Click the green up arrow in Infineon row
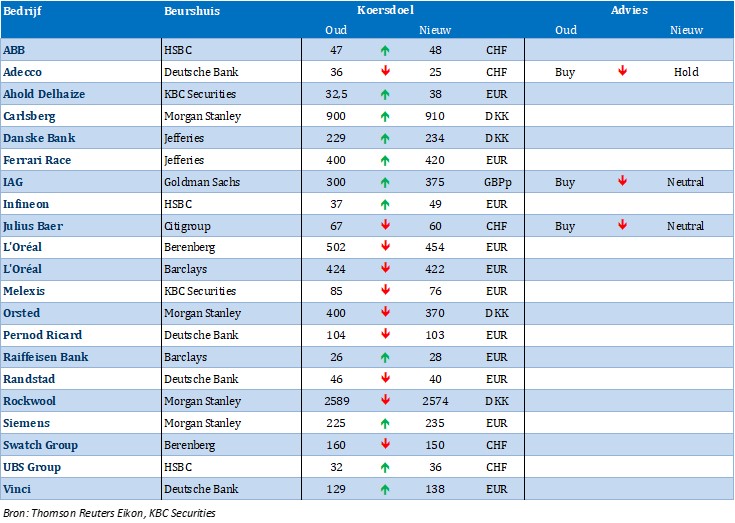Viewport: 735px width, 523px height. (385, 204)
